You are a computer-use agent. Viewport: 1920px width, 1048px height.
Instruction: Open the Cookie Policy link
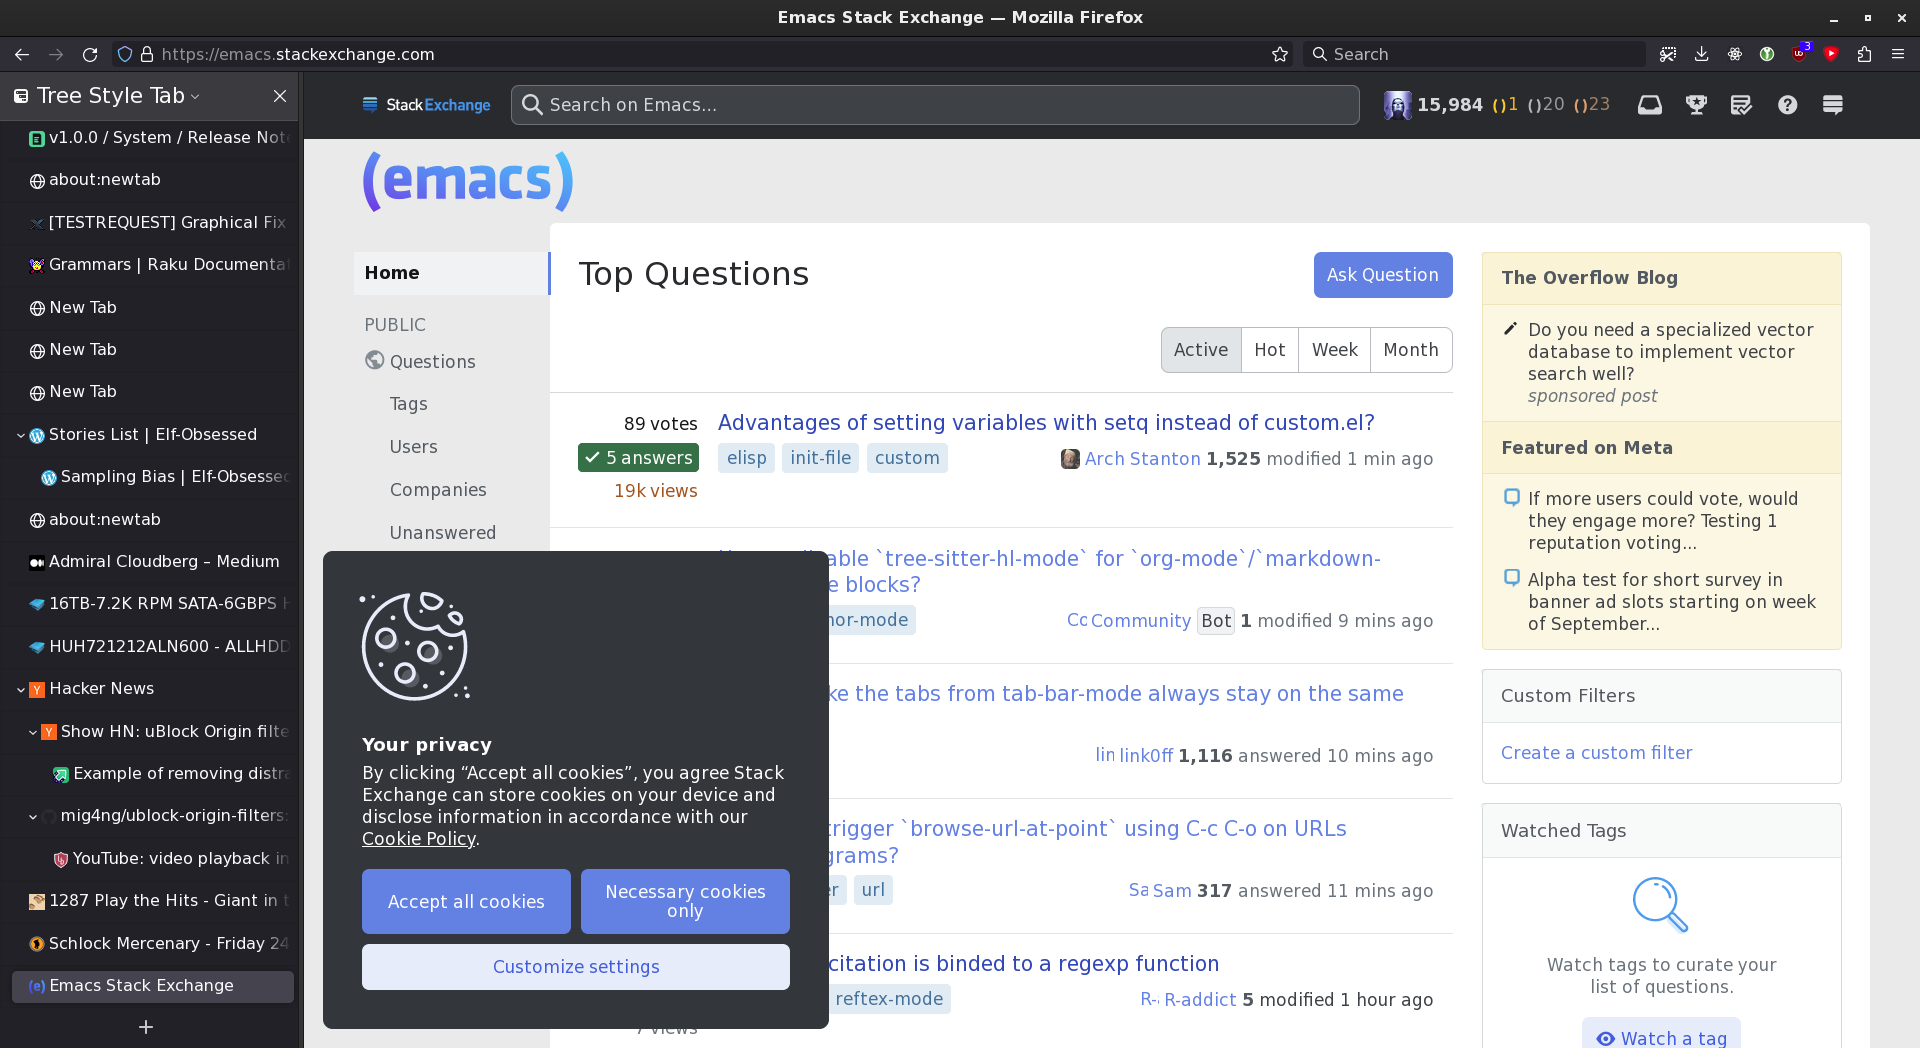click(419, 839)
